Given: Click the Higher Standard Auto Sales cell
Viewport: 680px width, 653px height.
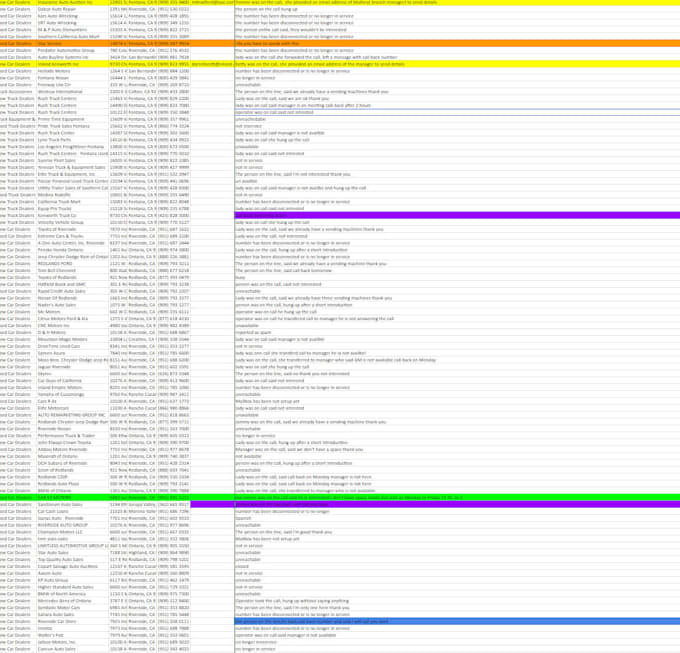Looking at the screenshot, I should coord(72,587).
